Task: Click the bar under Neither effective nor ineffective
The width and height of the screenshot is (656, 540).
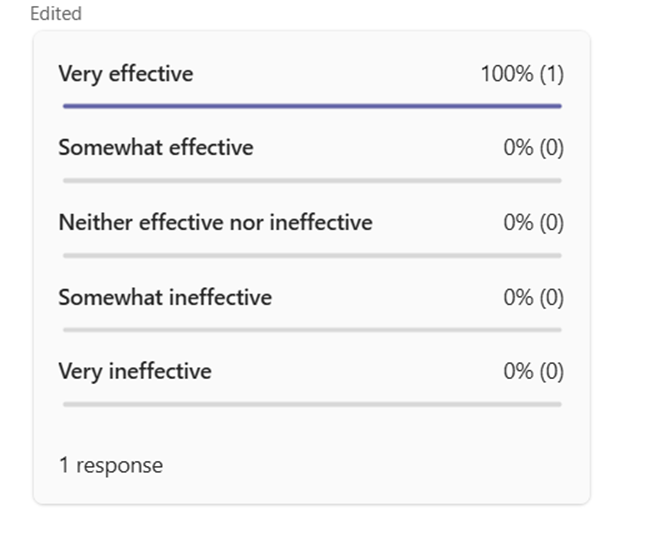Action: coord(312,255)
